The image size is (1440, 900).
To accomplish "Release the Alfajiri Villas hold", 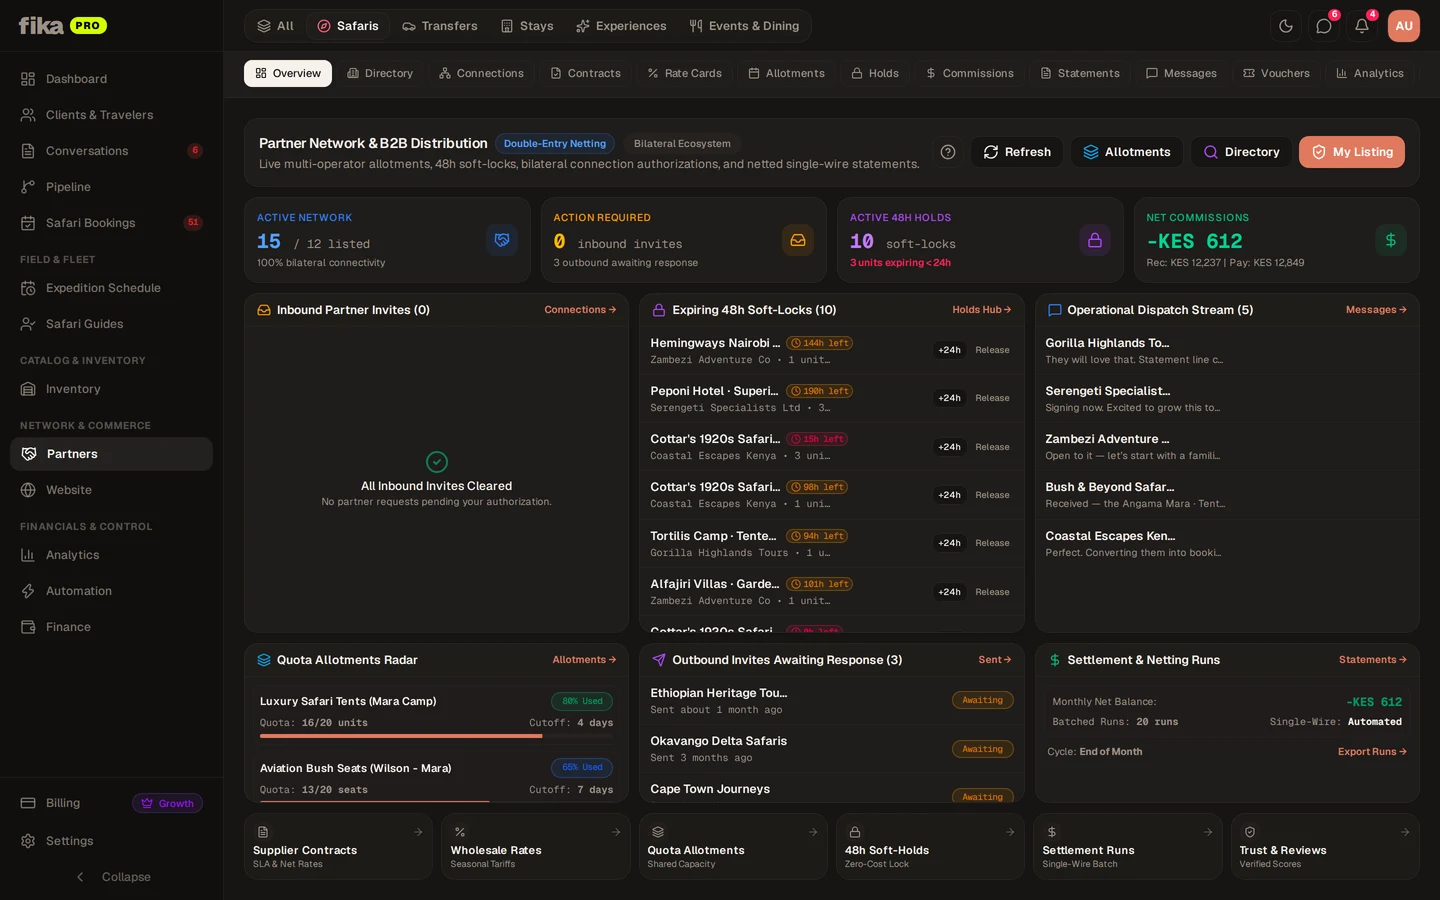I will coord(992,592).
